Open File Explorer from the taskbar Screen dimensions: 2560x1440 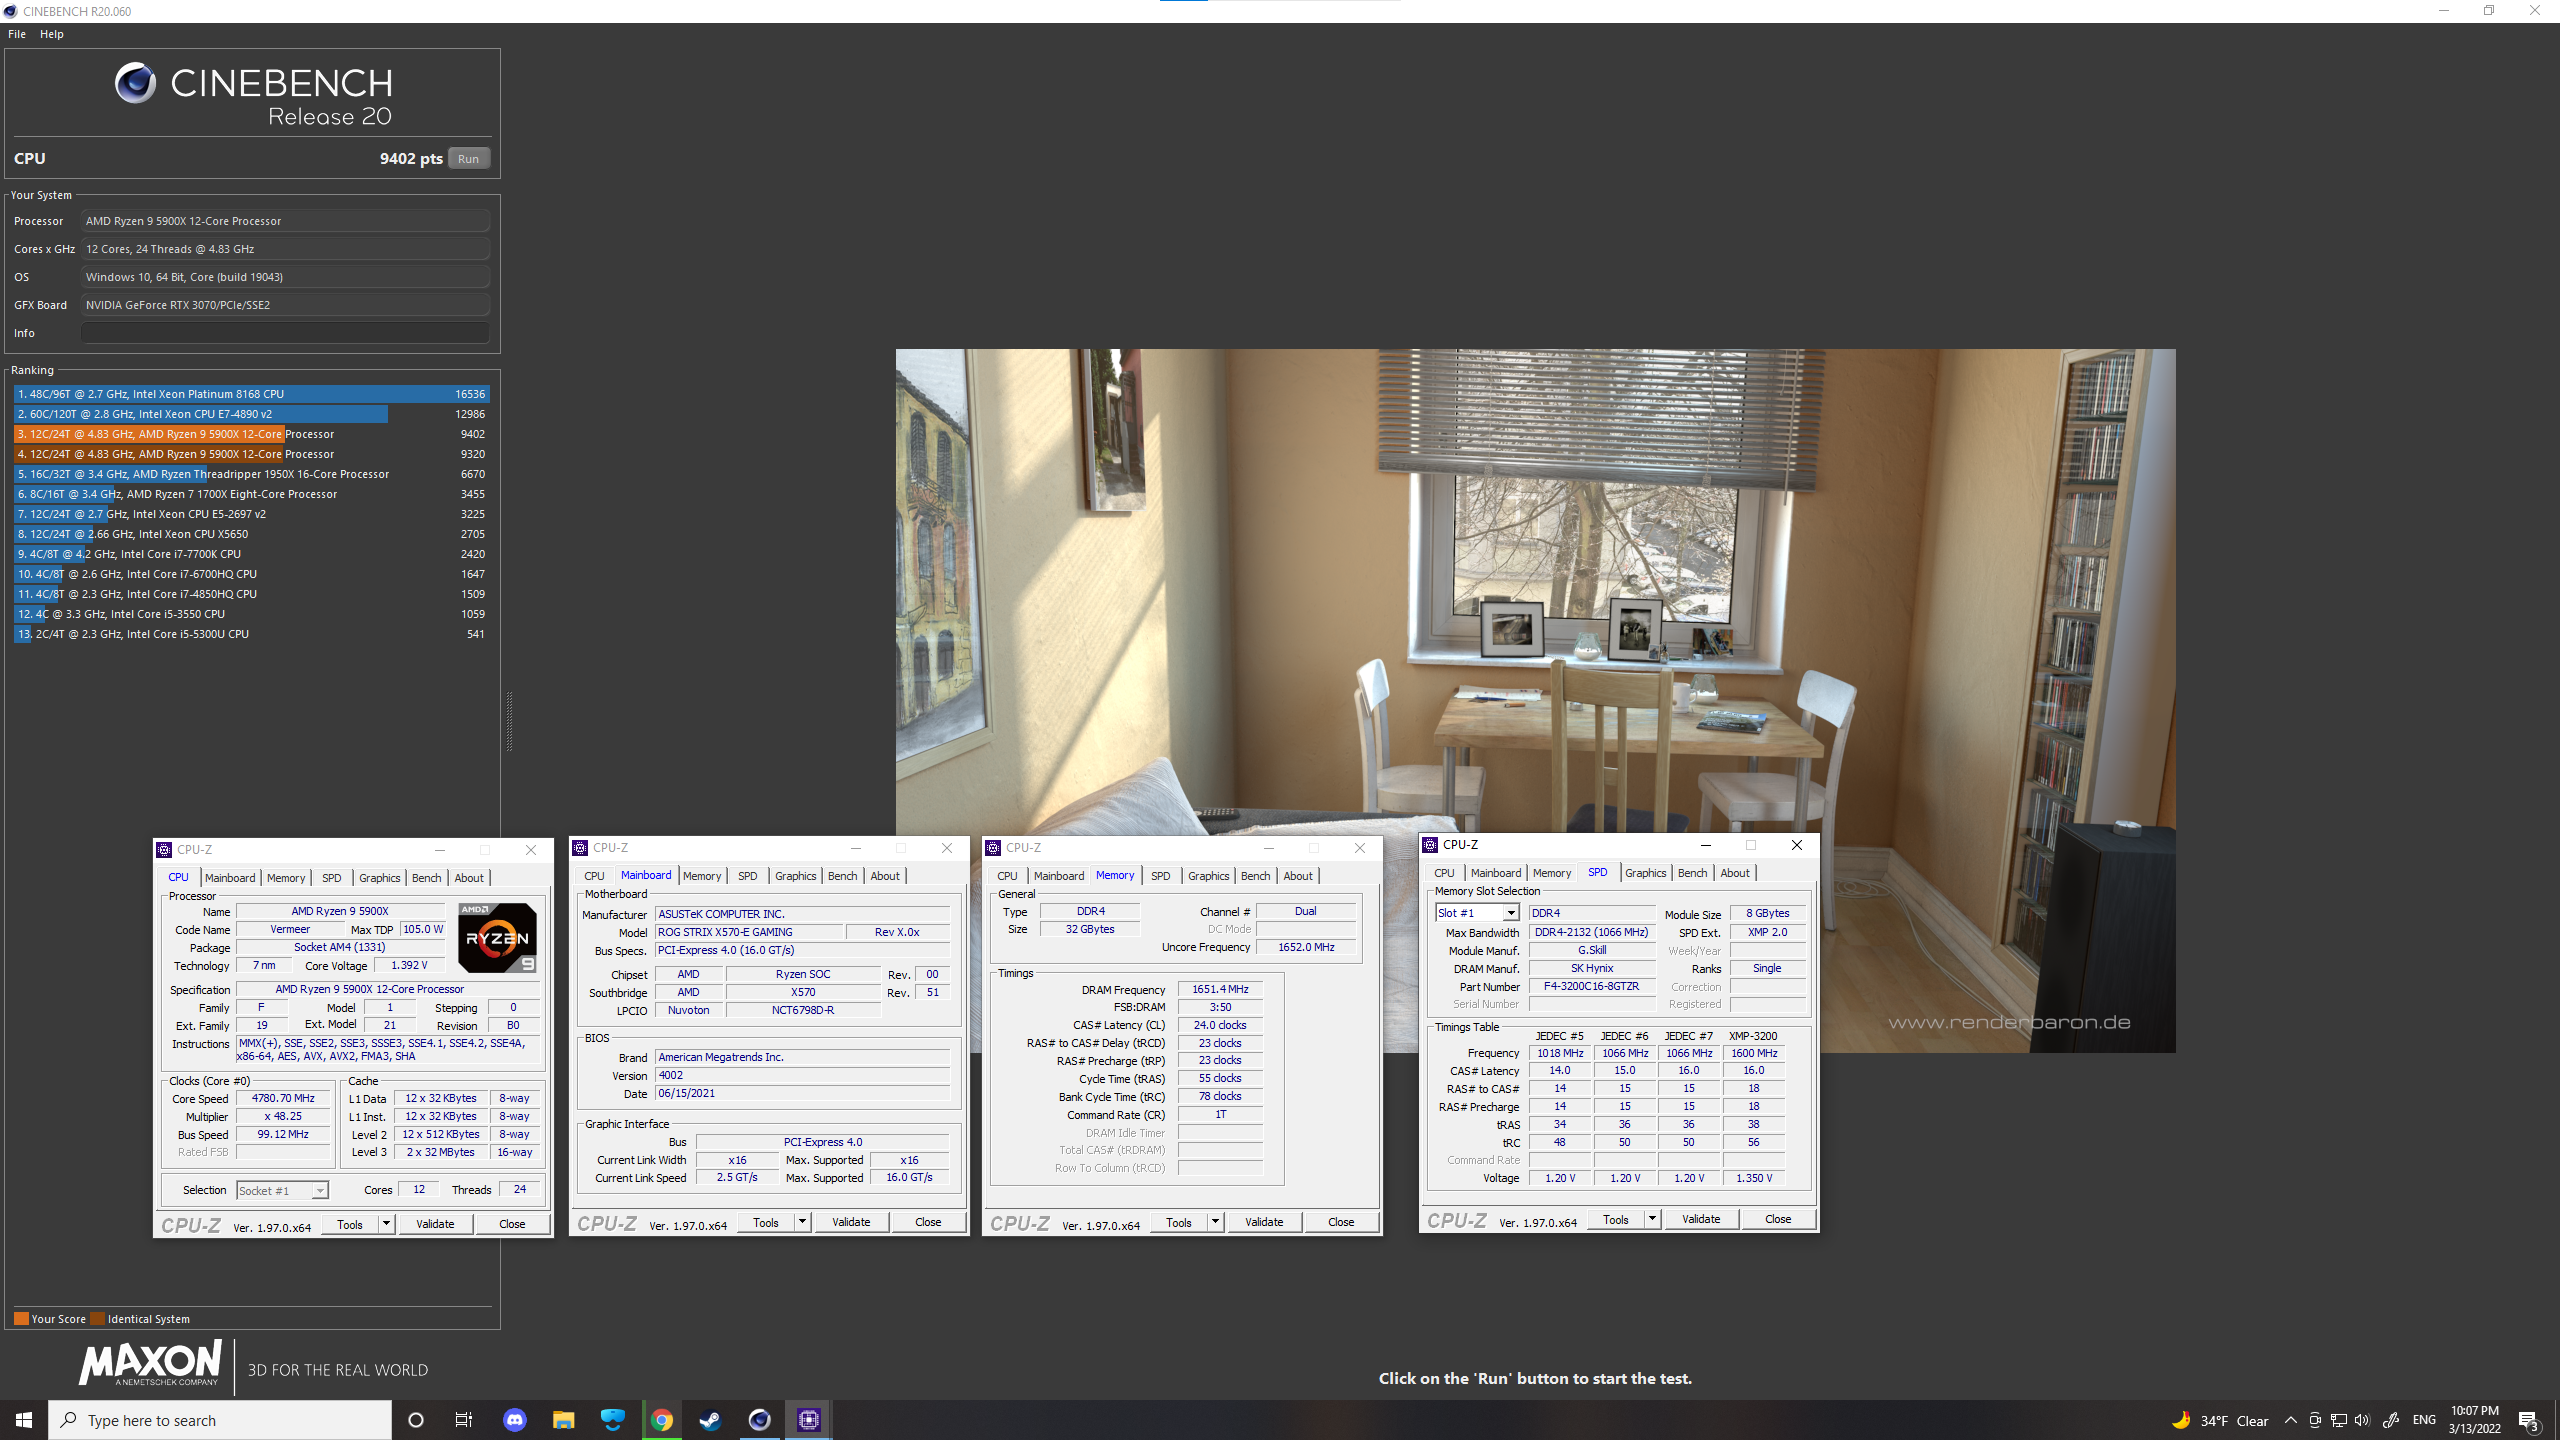click(x=564, y=1420)
